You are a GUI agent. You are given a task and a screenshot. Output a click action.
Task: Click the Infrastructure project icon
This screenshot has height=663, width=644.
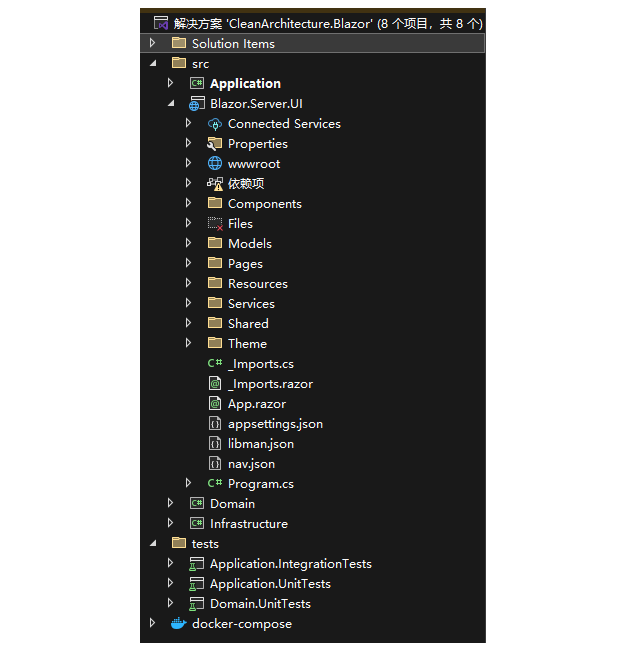tap(197, 523)
